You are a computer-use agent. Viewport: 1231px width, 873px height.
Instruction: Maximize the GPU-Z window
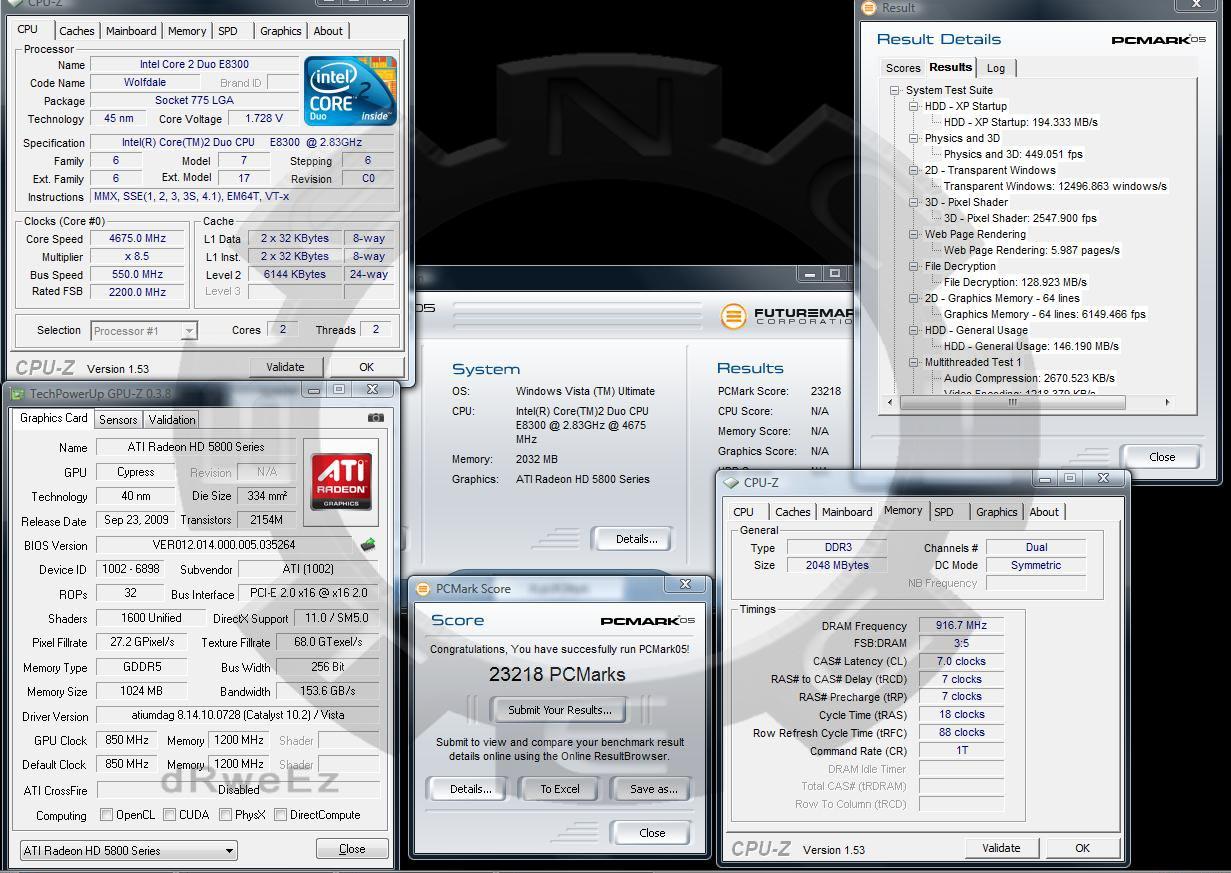(x=339, y=389)
